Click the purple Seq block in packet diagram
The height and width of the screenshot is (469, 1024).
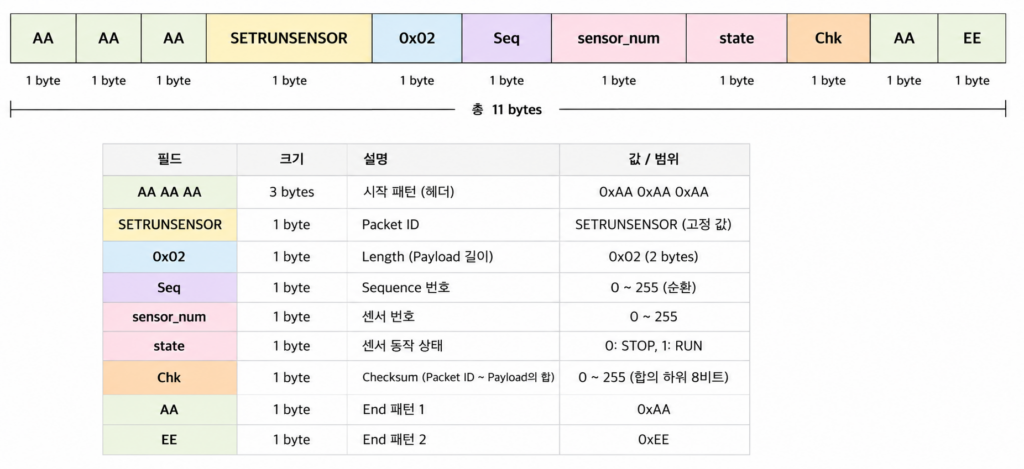click(507, 38)
